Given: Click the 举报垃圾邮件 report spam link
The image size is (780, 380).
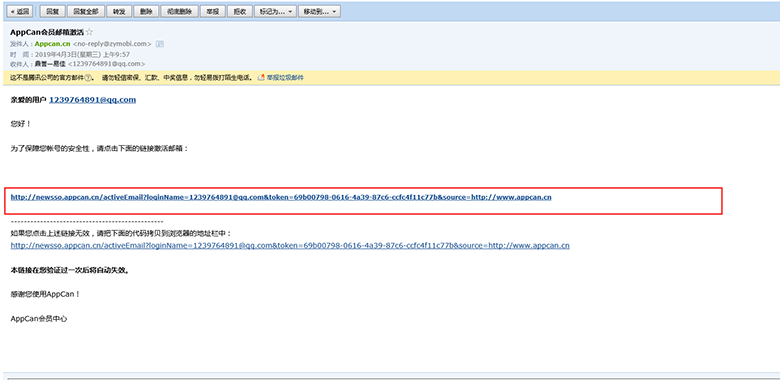Looking at the screenshot, I should coord(285,78).
